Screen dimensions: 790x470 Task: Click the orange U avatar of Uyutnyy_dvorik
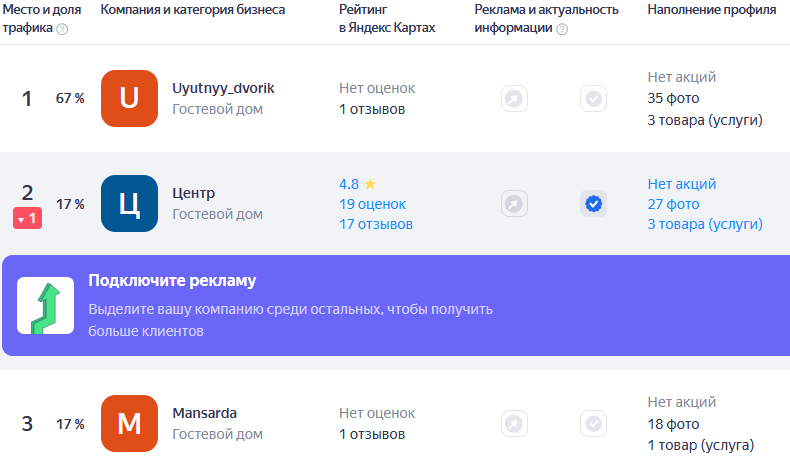click(x=129, y=98)
